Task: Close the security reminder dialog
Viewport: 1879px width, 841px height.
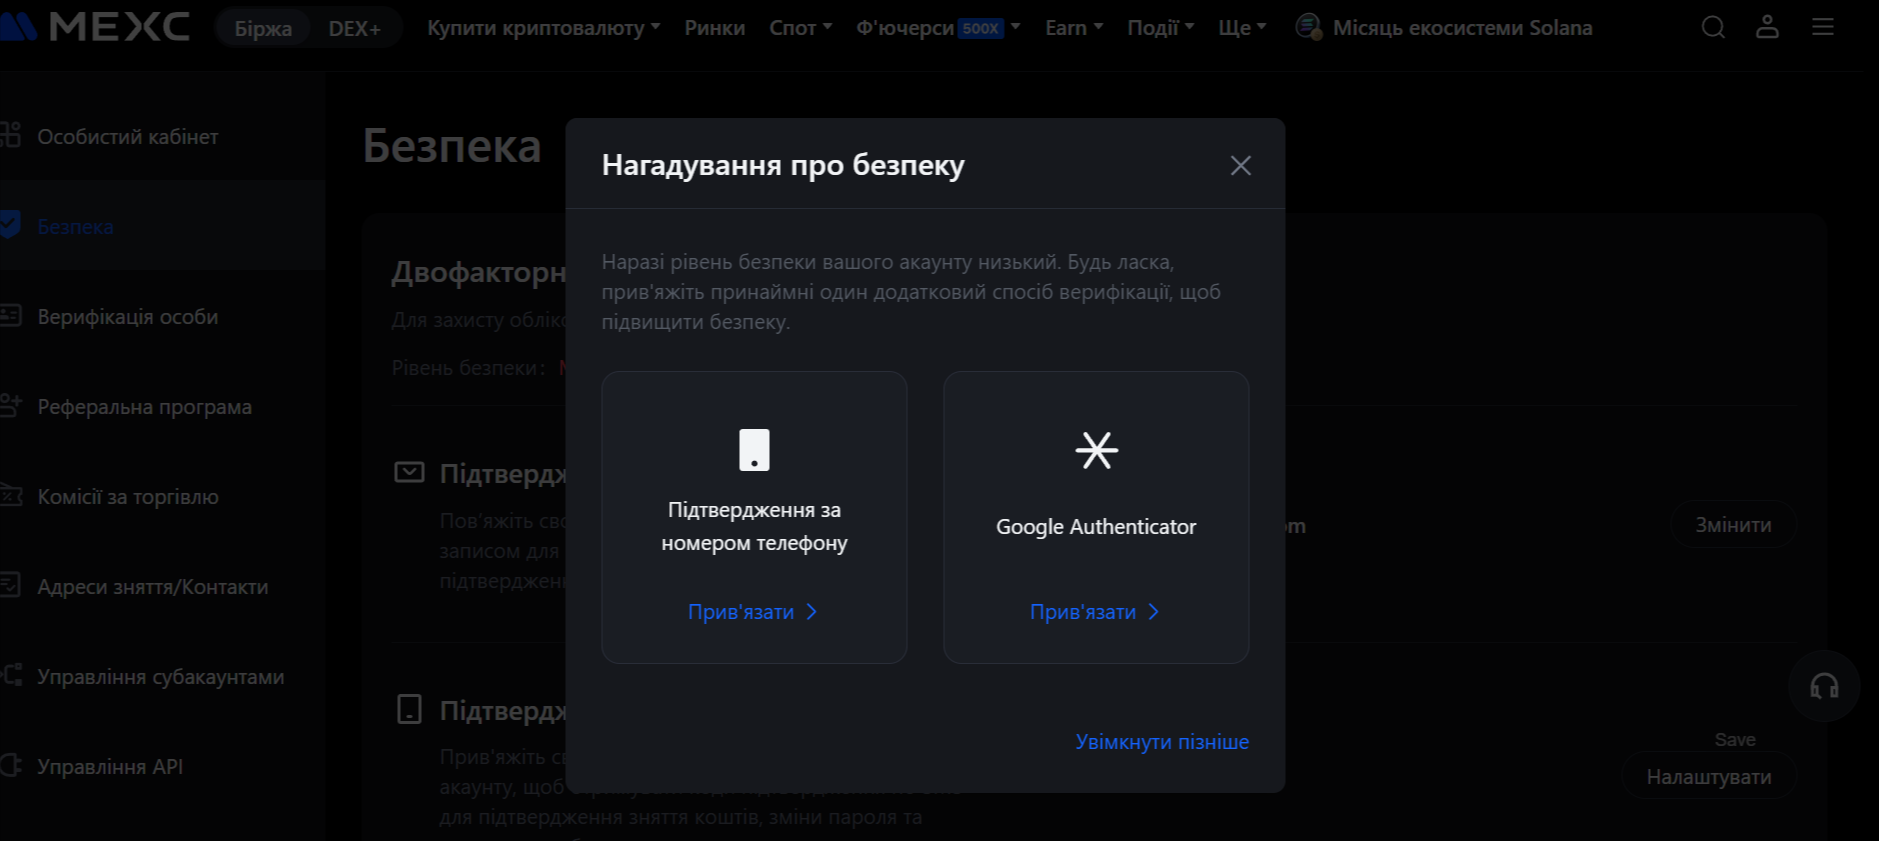Action: (x=1240, y=165)
